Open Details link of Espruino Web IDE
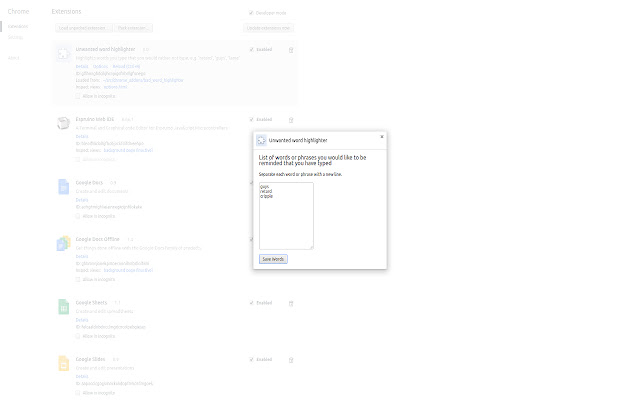Image resolution: width=640 pixels, height=400 pixels. click(x=82, y=137)
